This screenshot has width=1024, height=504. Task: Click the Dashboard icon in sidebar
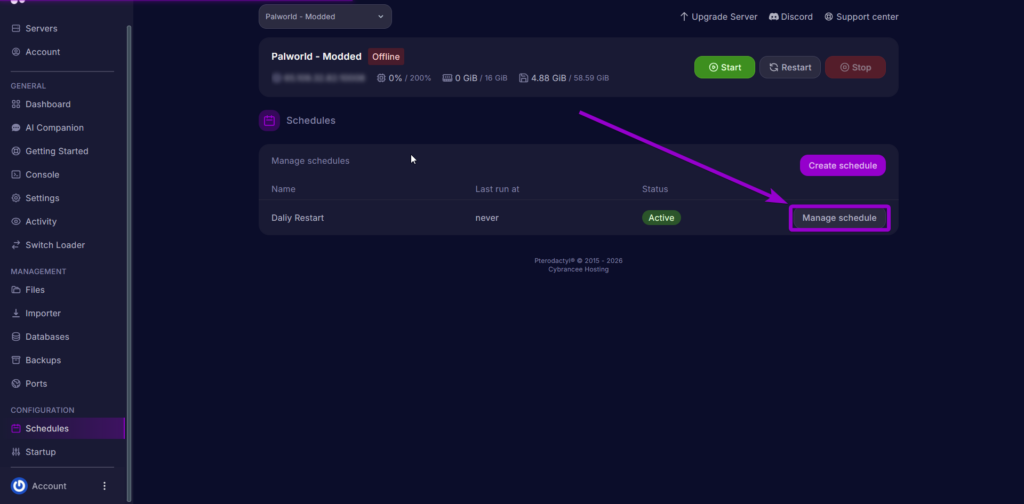[x=16, y=104]
